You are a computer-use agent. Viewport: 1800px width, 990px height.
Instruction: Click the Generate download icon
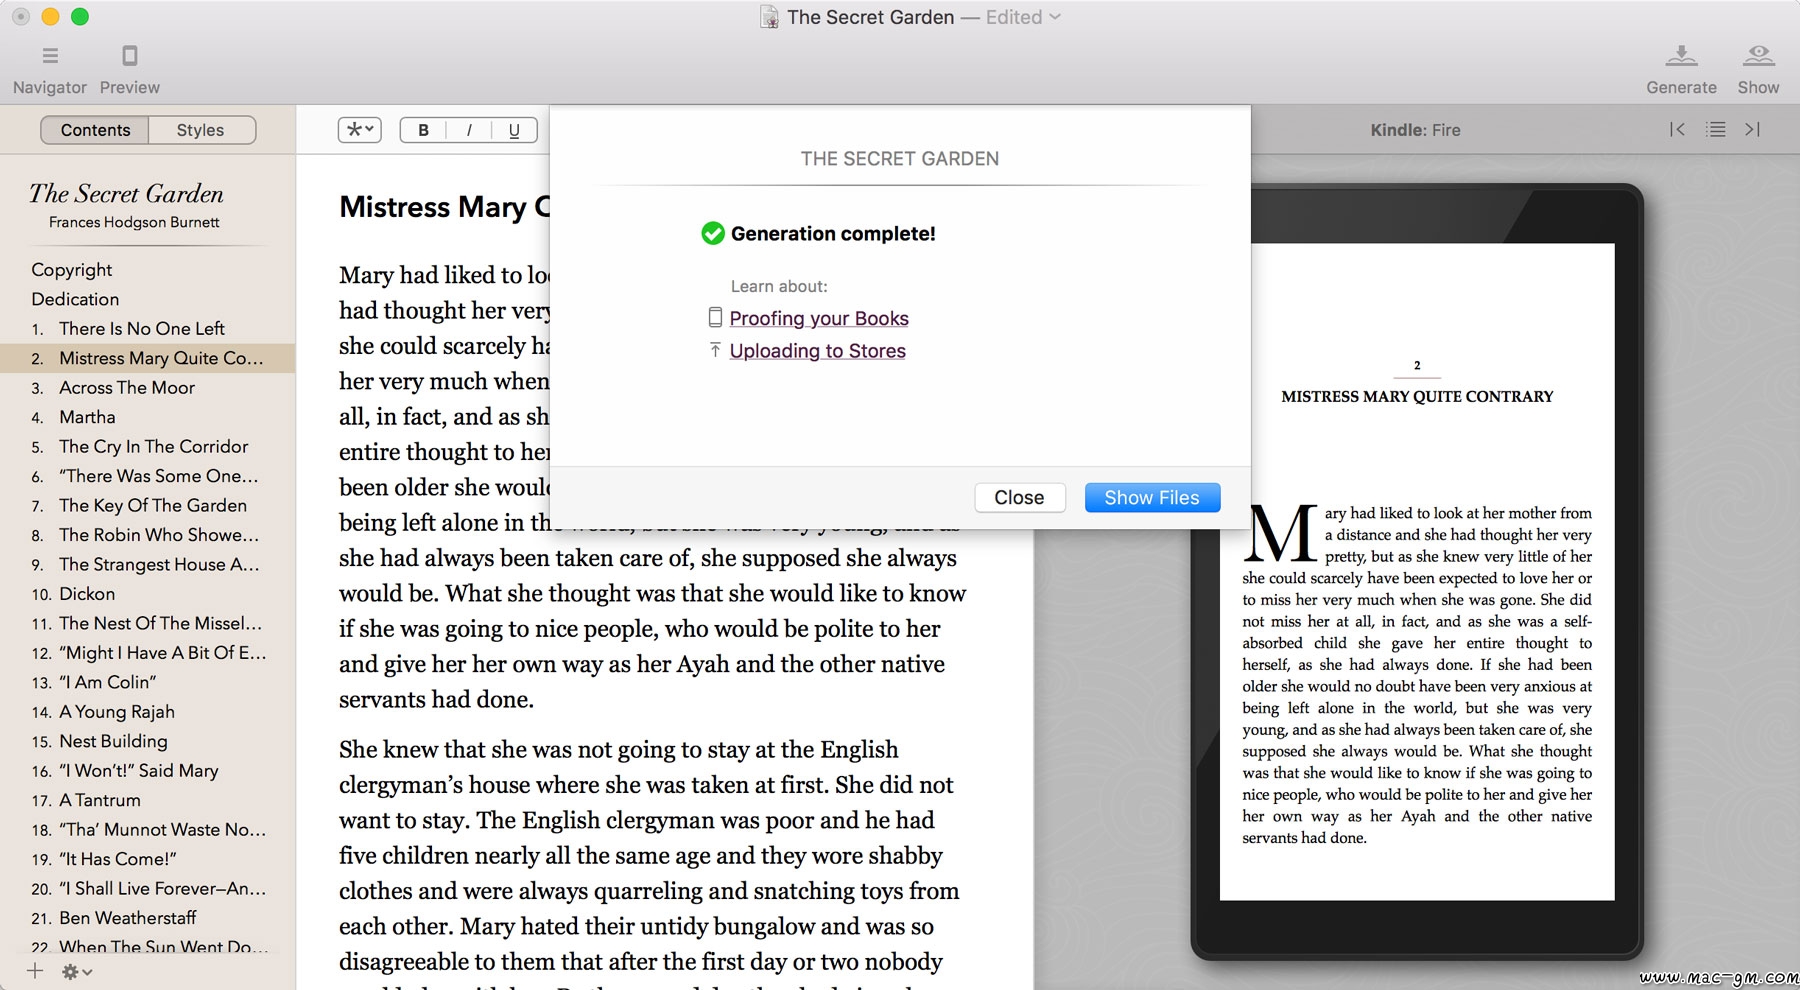point(1681,55)
